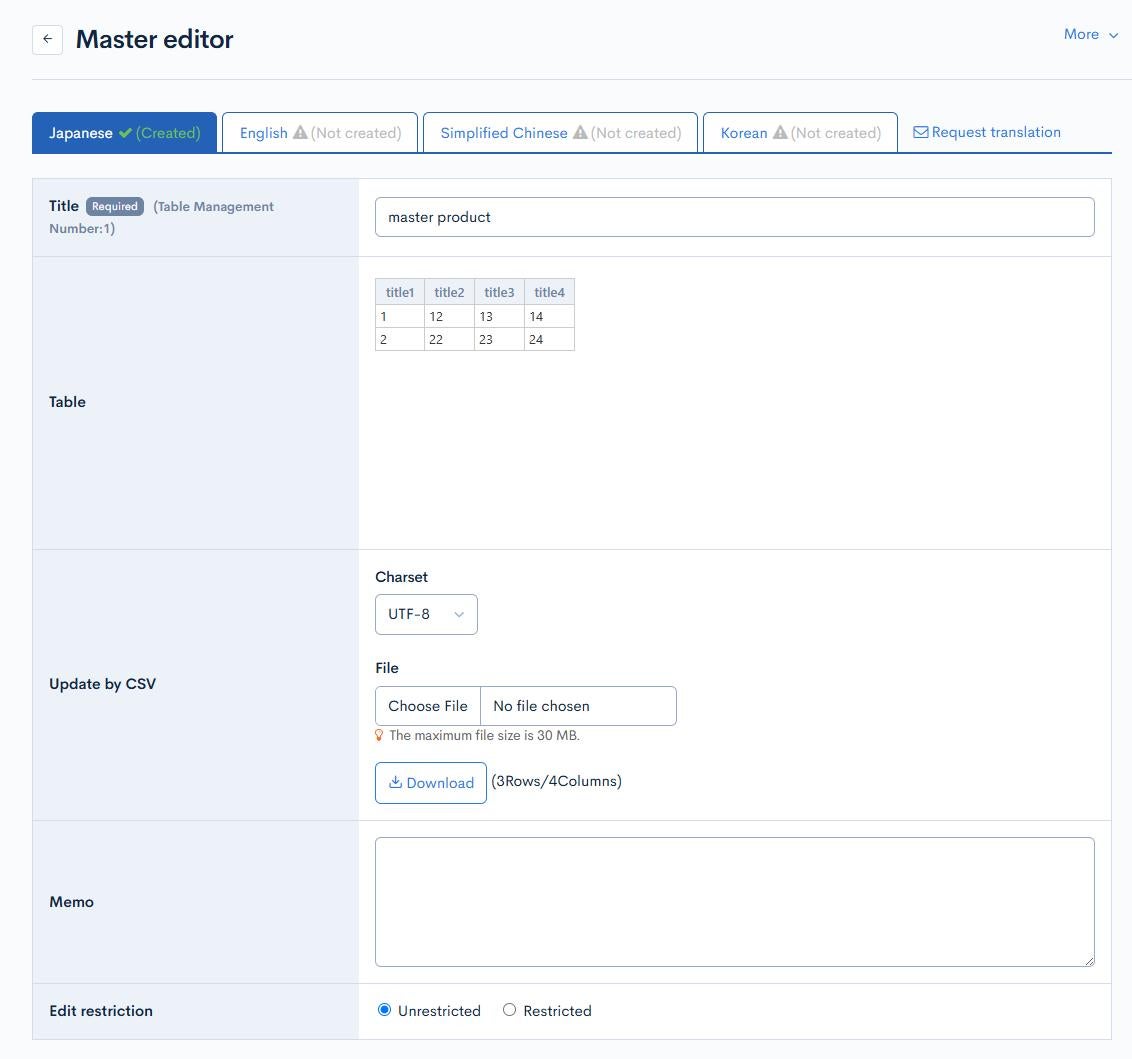Select the Unrestricted radio button
This screenshot has height=1059, width=1132.
384,1010
